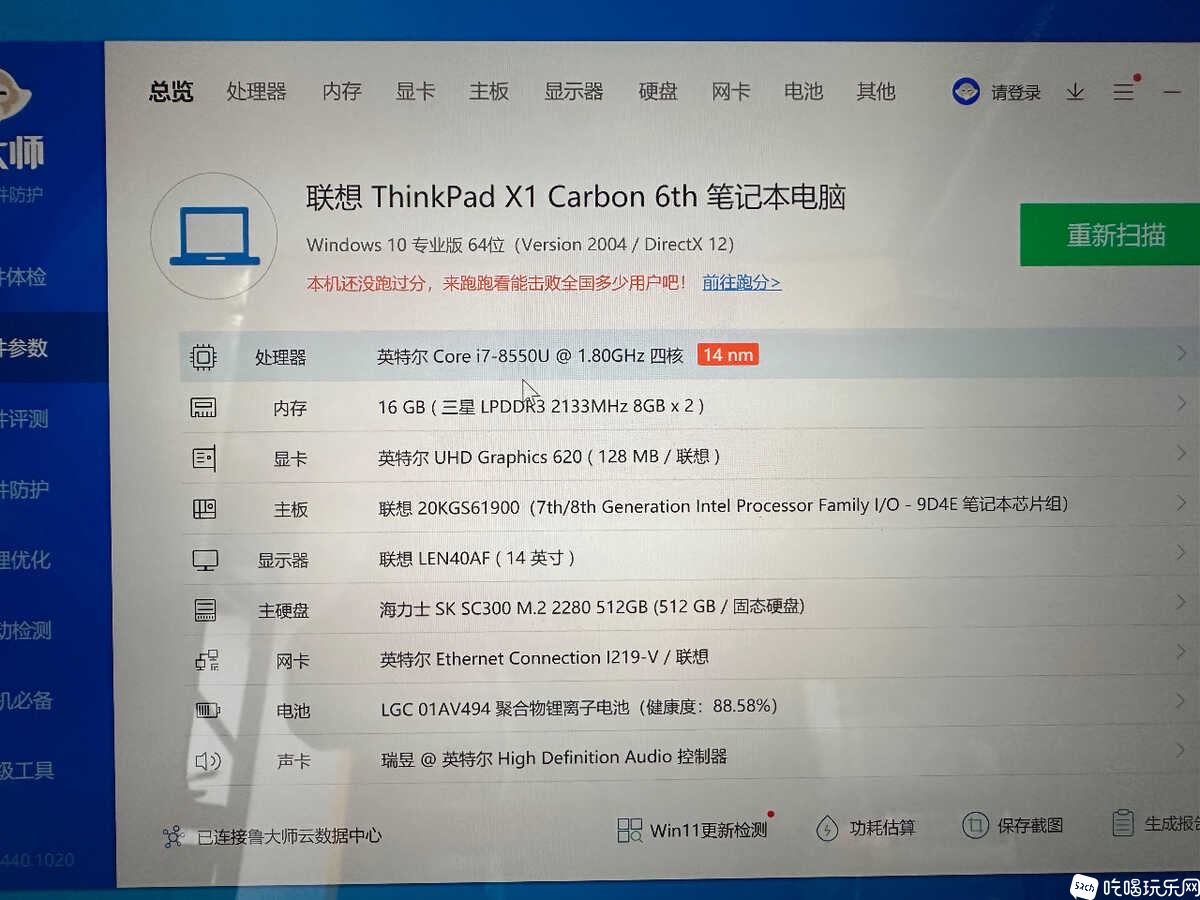Expand the 电池 row chevron
This screenshot has width=1200, height=900.
[1182, 701]
